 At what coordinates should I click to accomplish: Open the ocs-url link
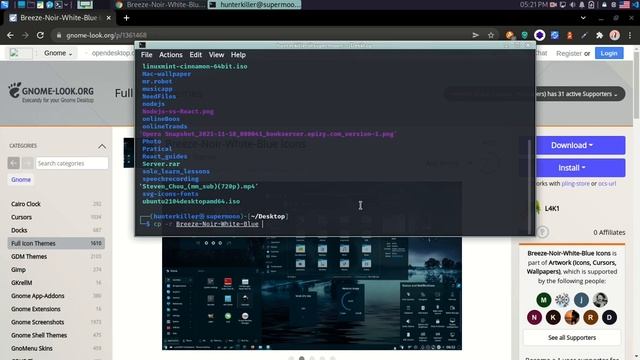pyautogui.click(x=607, y=184)
